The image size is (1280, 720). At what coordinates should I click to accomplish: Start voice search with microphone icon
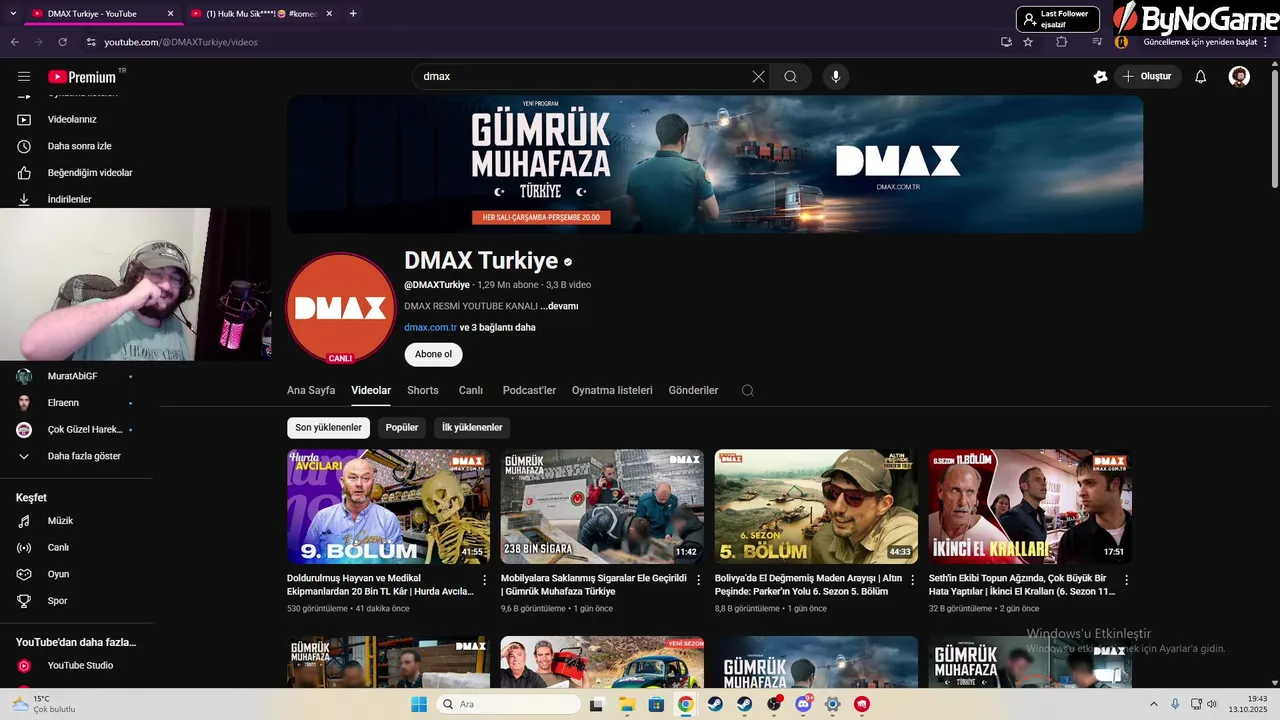coord(836,76)
